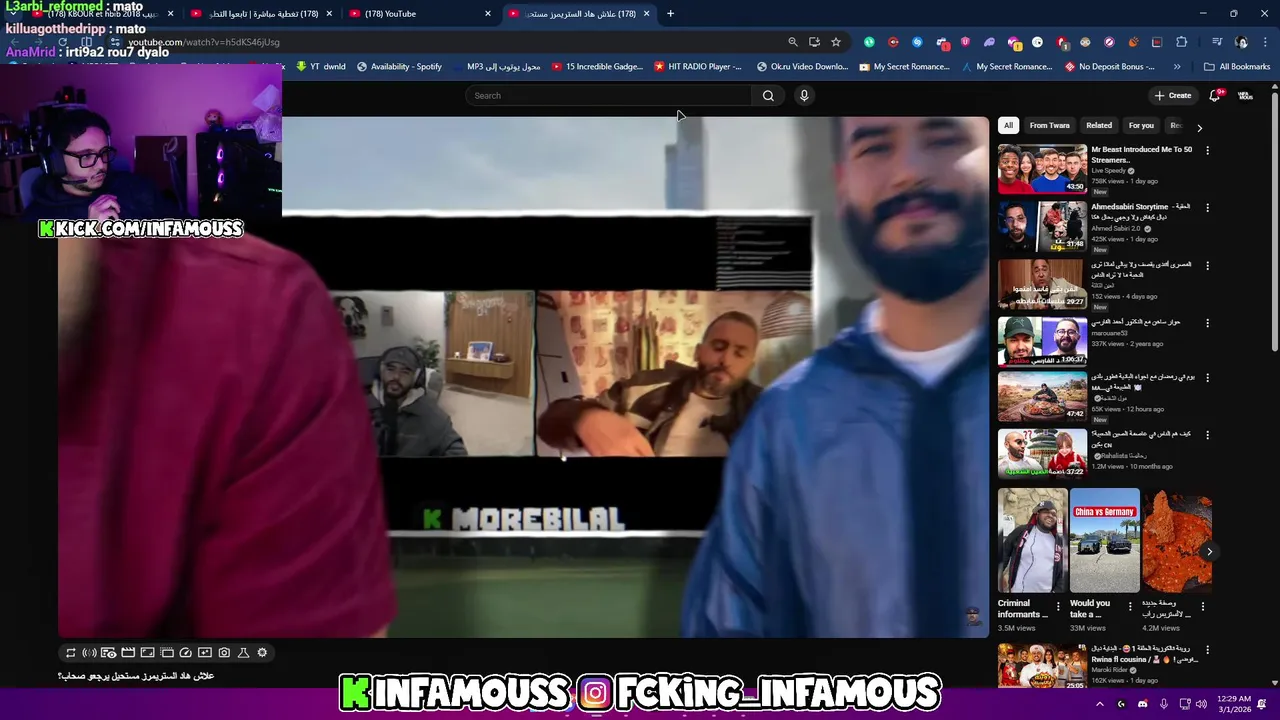The image size is (1280, 720).
Task: Click the install app icon in address bar
Action: [814, 42]
